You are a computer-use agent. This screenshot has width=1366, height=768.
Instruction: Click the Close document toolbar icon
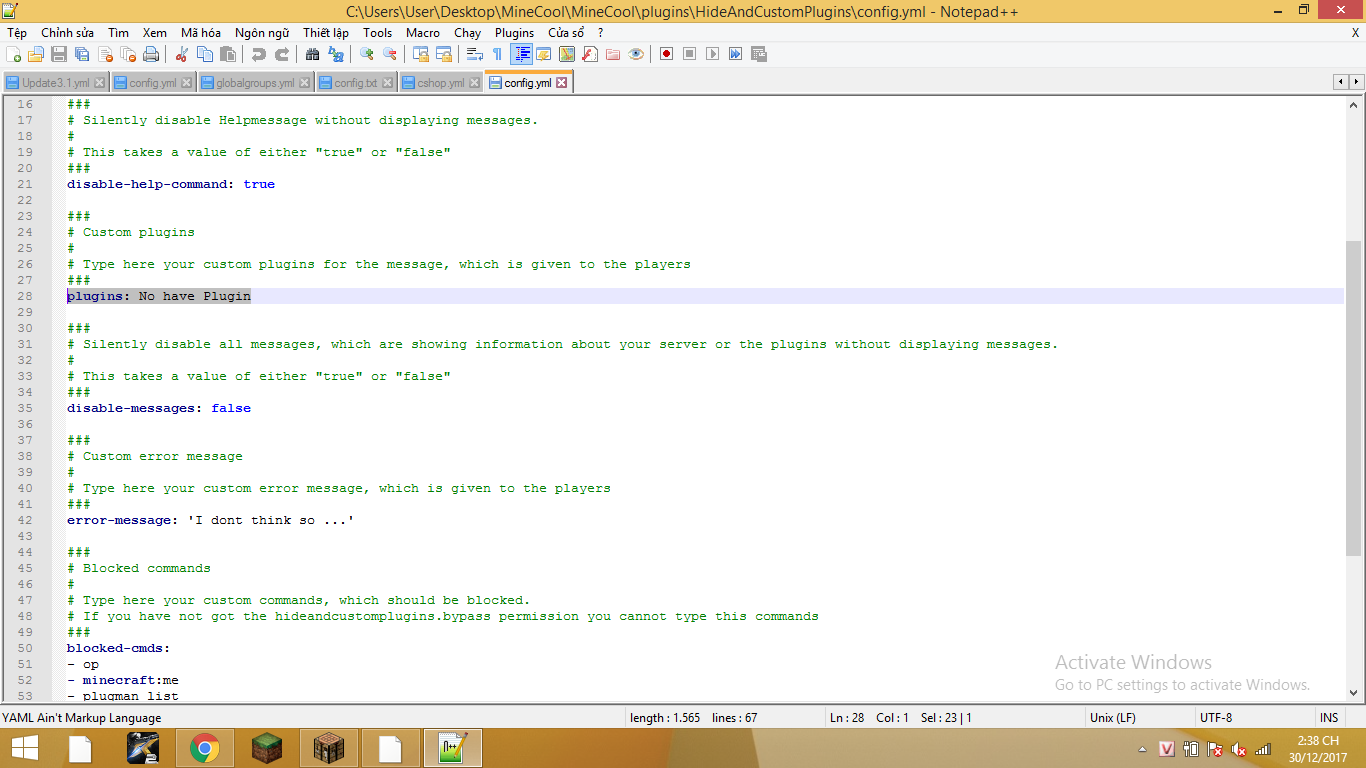click(x=105, y=54)
